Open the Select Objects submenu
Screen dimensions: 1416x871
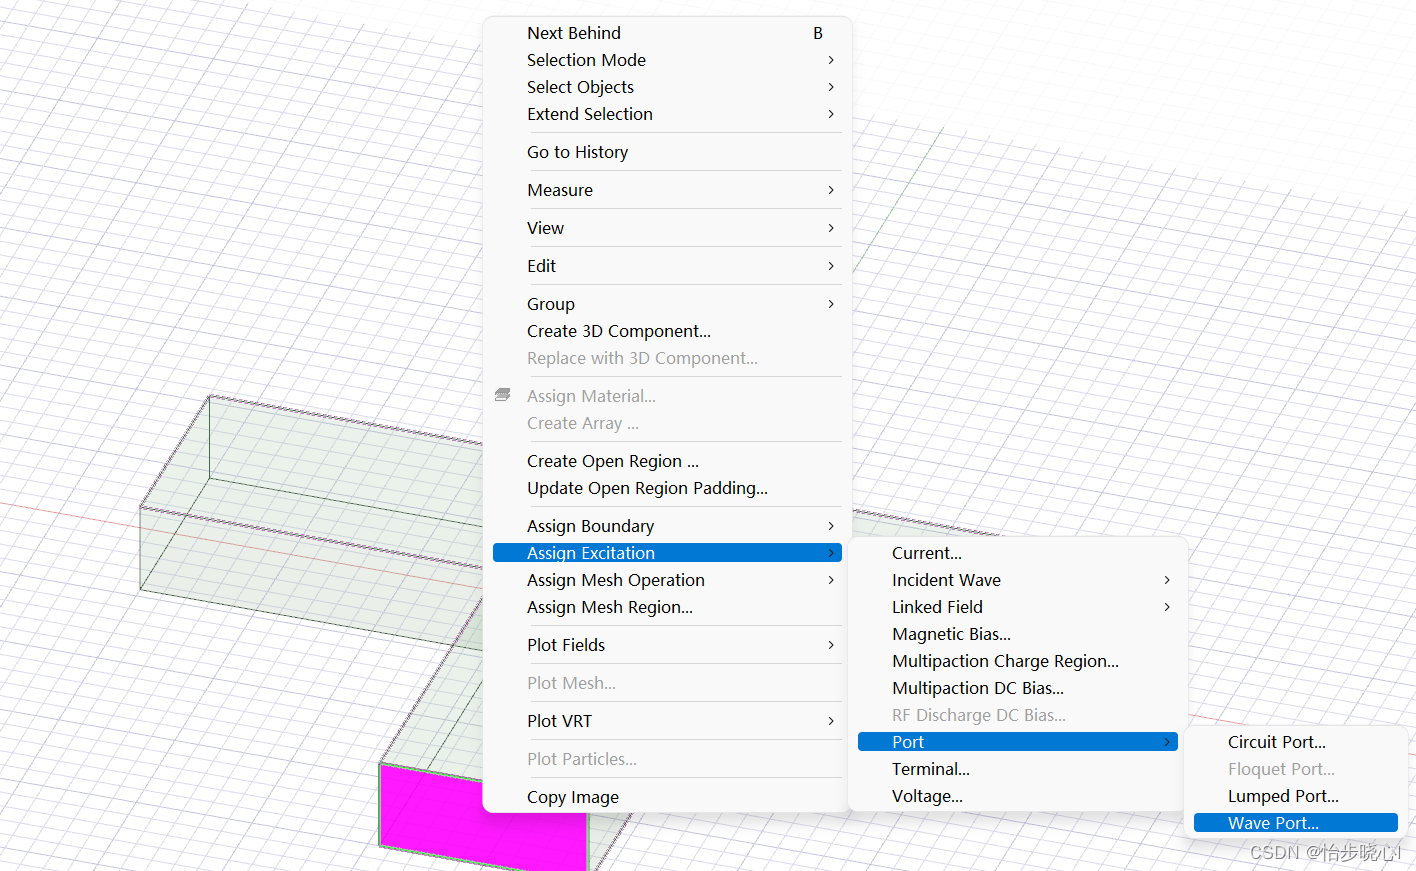pyautogui.click(x=667, y=87)
